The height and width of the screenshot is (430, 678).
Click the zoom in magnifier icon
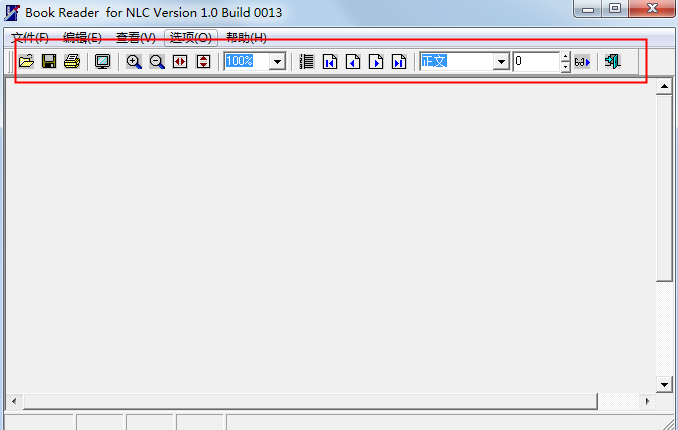134,61
